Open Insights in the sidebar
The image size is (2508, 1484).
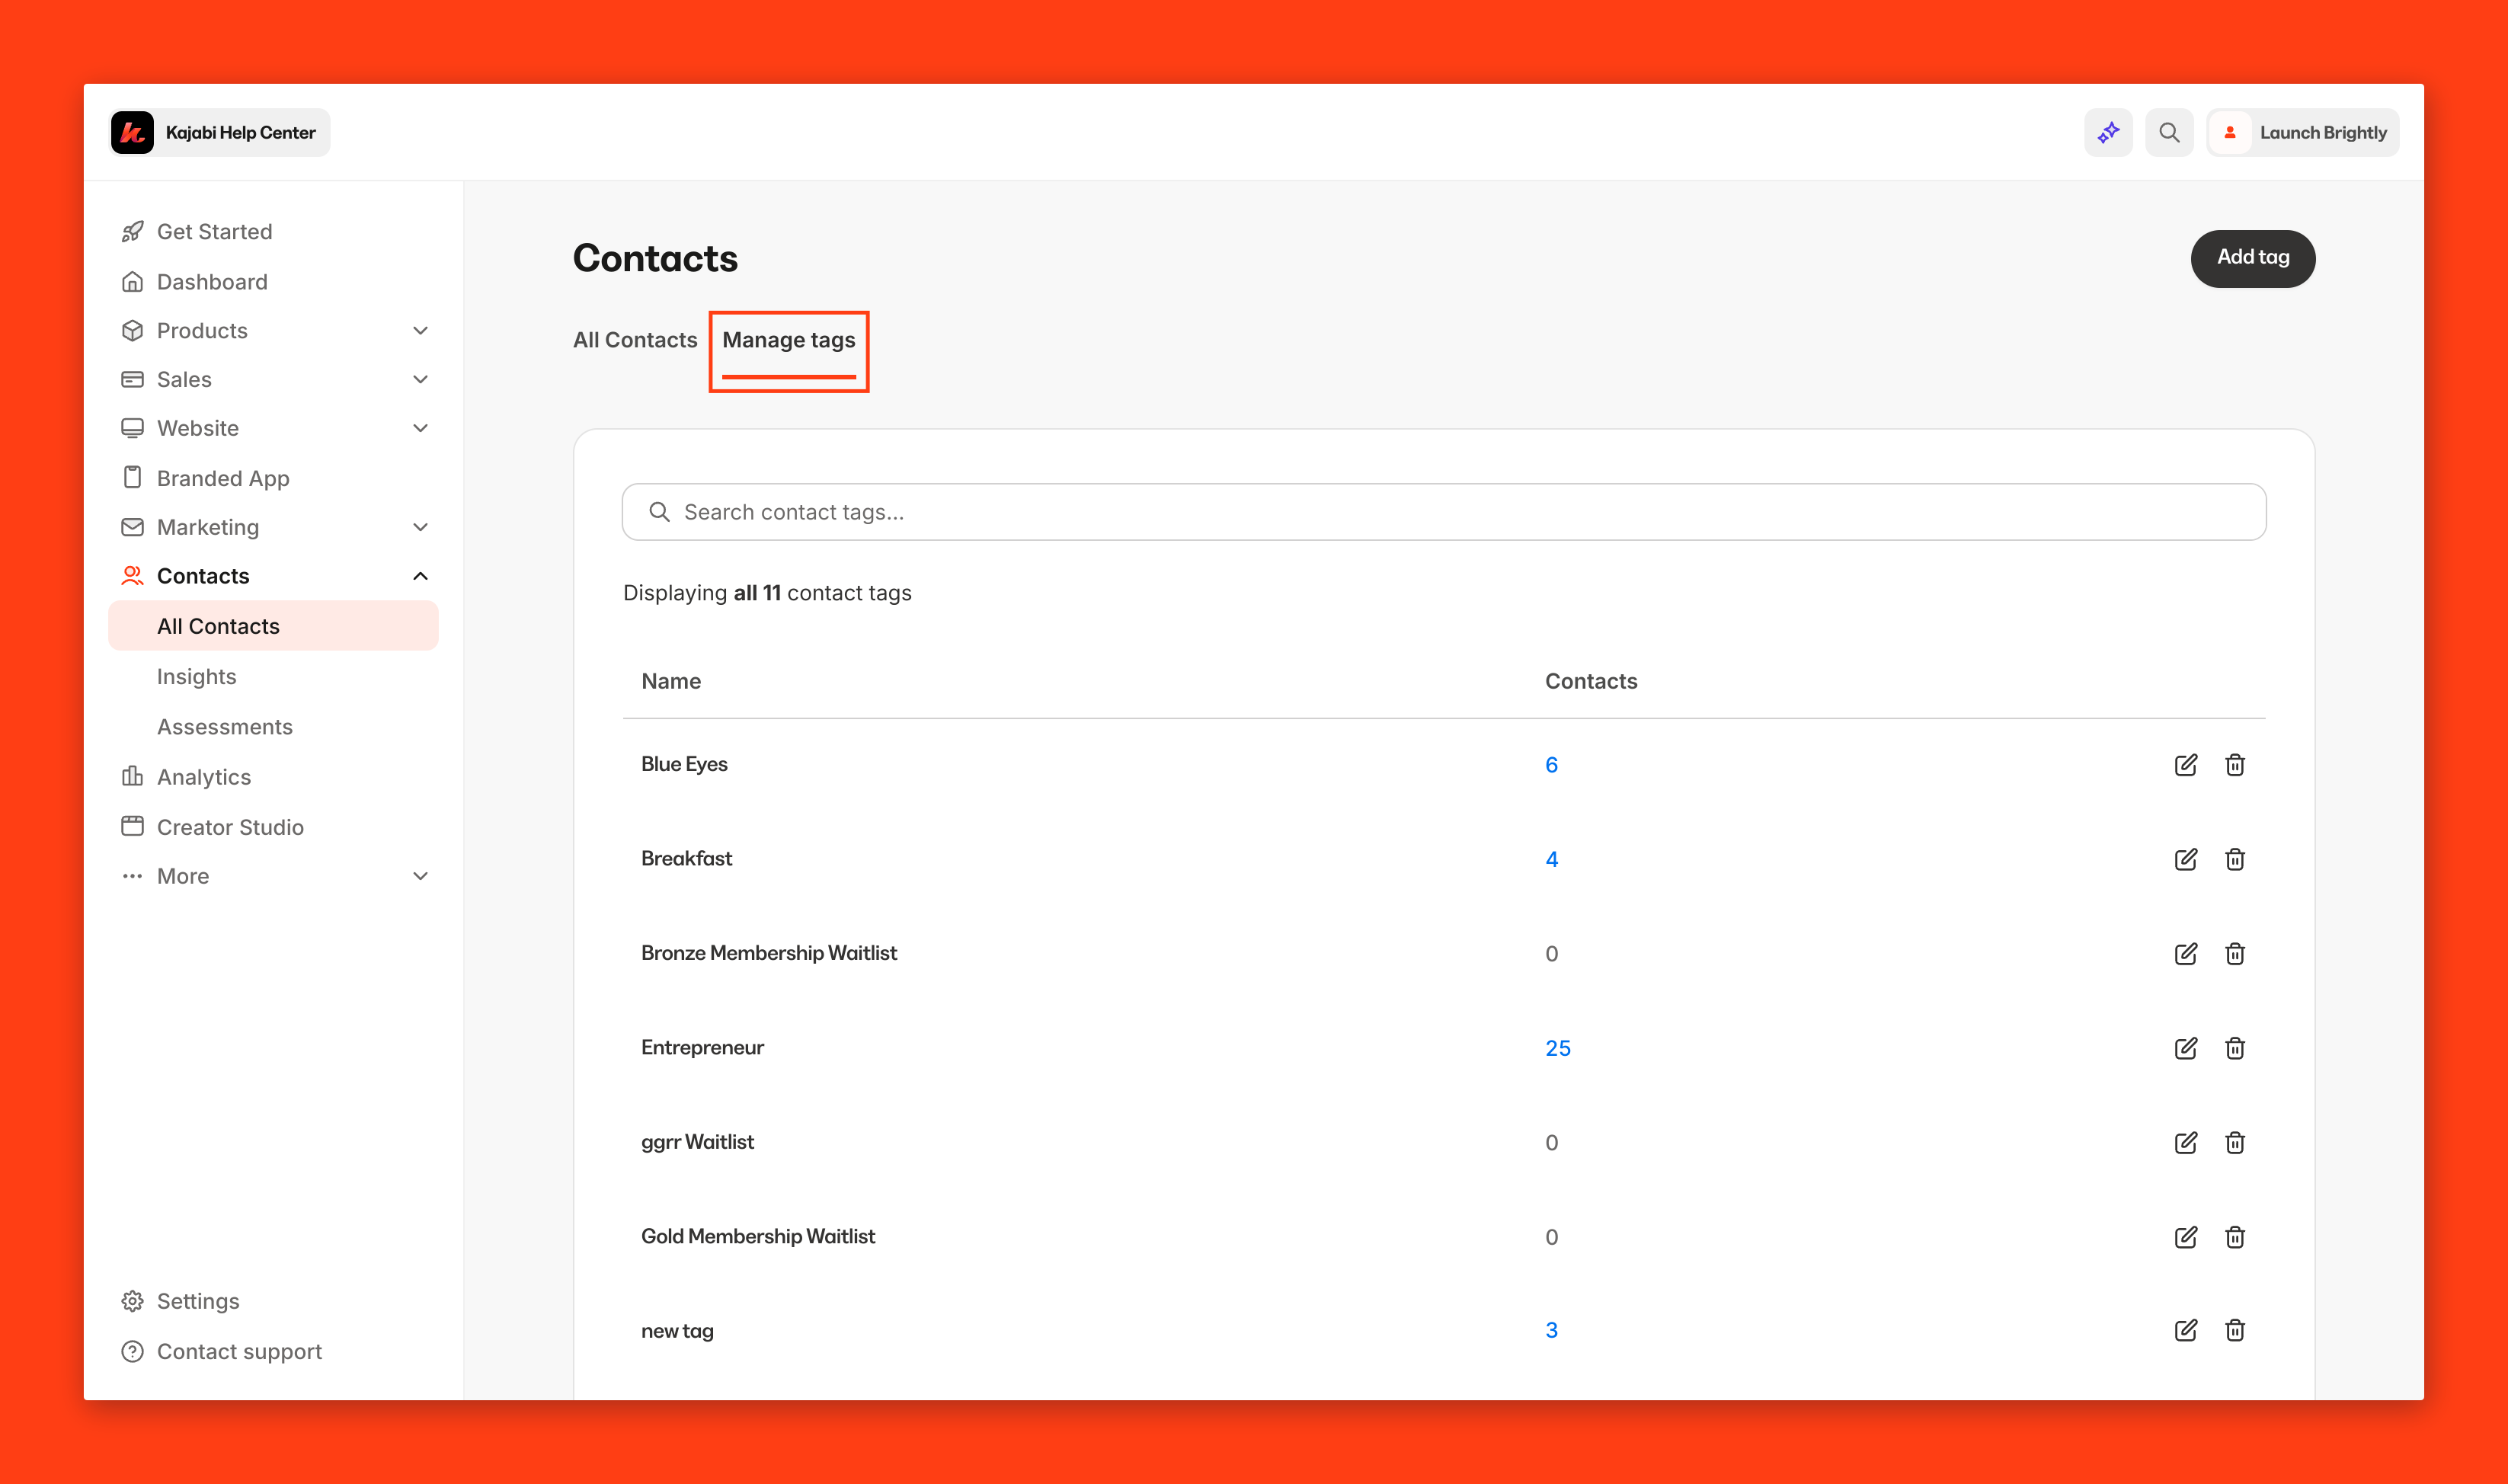pyautogui.click(x=196, y=677)
